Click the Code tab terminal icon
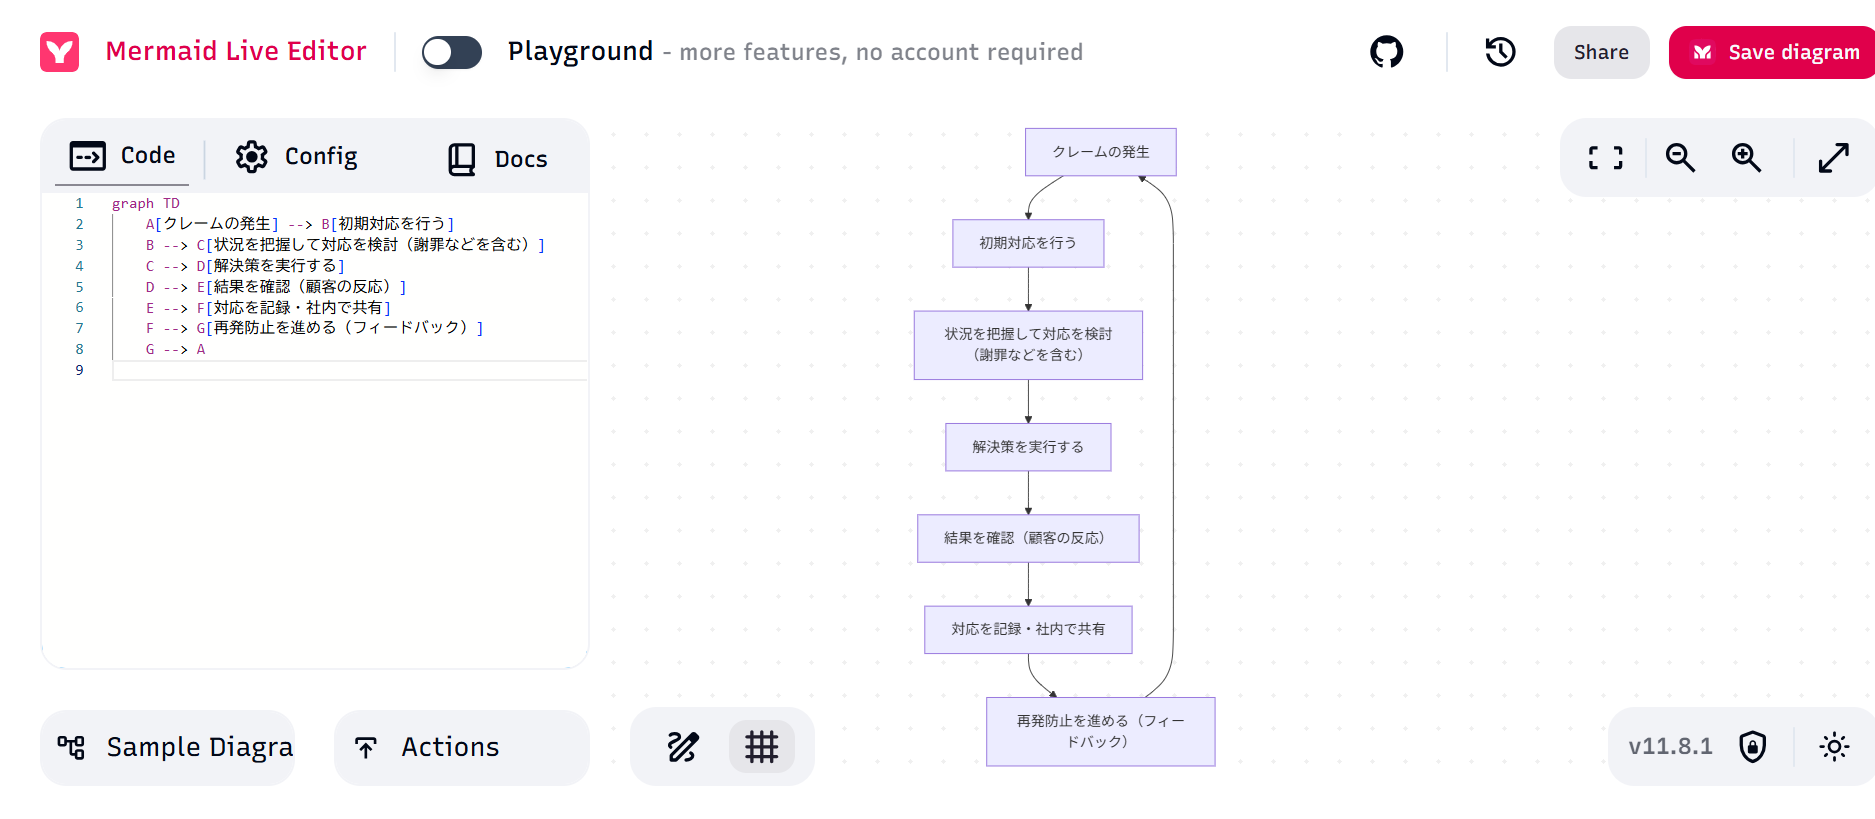Screen dimensions: 1875x819 [x=88, y=156]
